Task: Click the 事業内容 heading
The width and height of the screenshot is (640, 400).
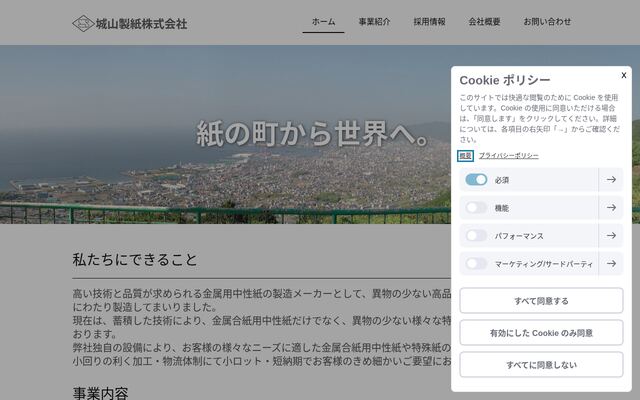Action: pos(100,393)
